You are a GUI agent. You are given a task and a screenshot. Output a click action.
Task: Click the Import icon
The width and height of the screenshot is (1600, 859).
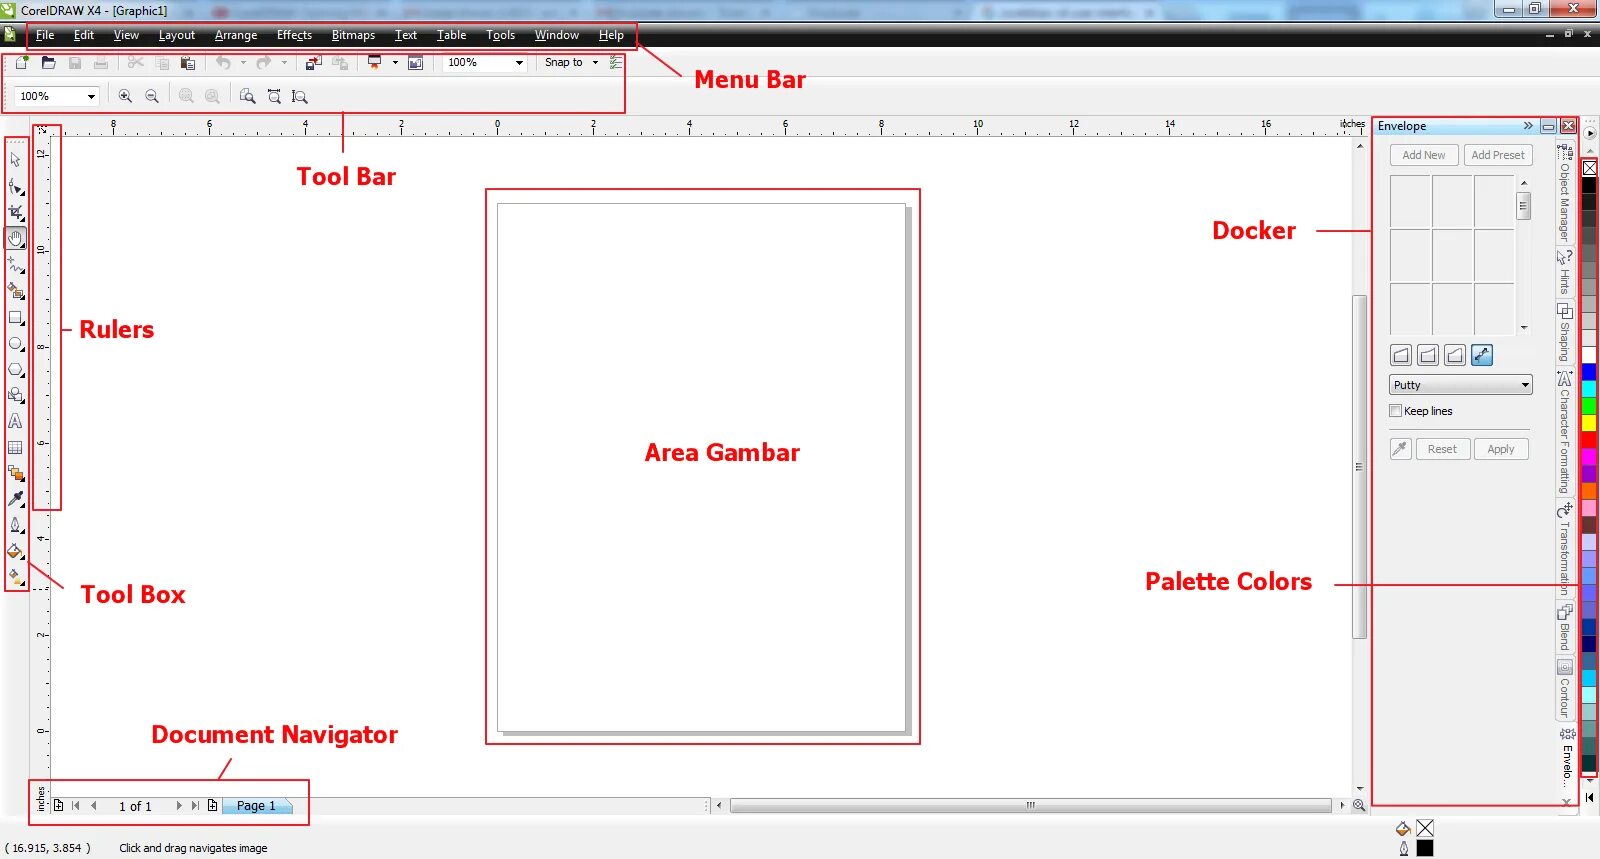point(313,63)
